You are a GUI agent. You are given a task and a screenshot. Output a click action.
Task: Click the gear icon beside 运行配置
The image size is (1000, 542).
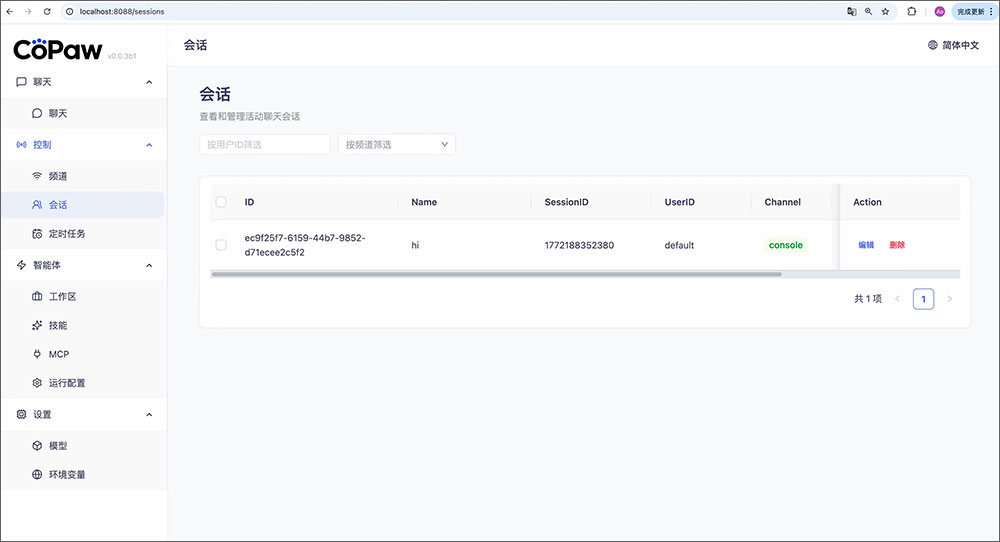37,383
